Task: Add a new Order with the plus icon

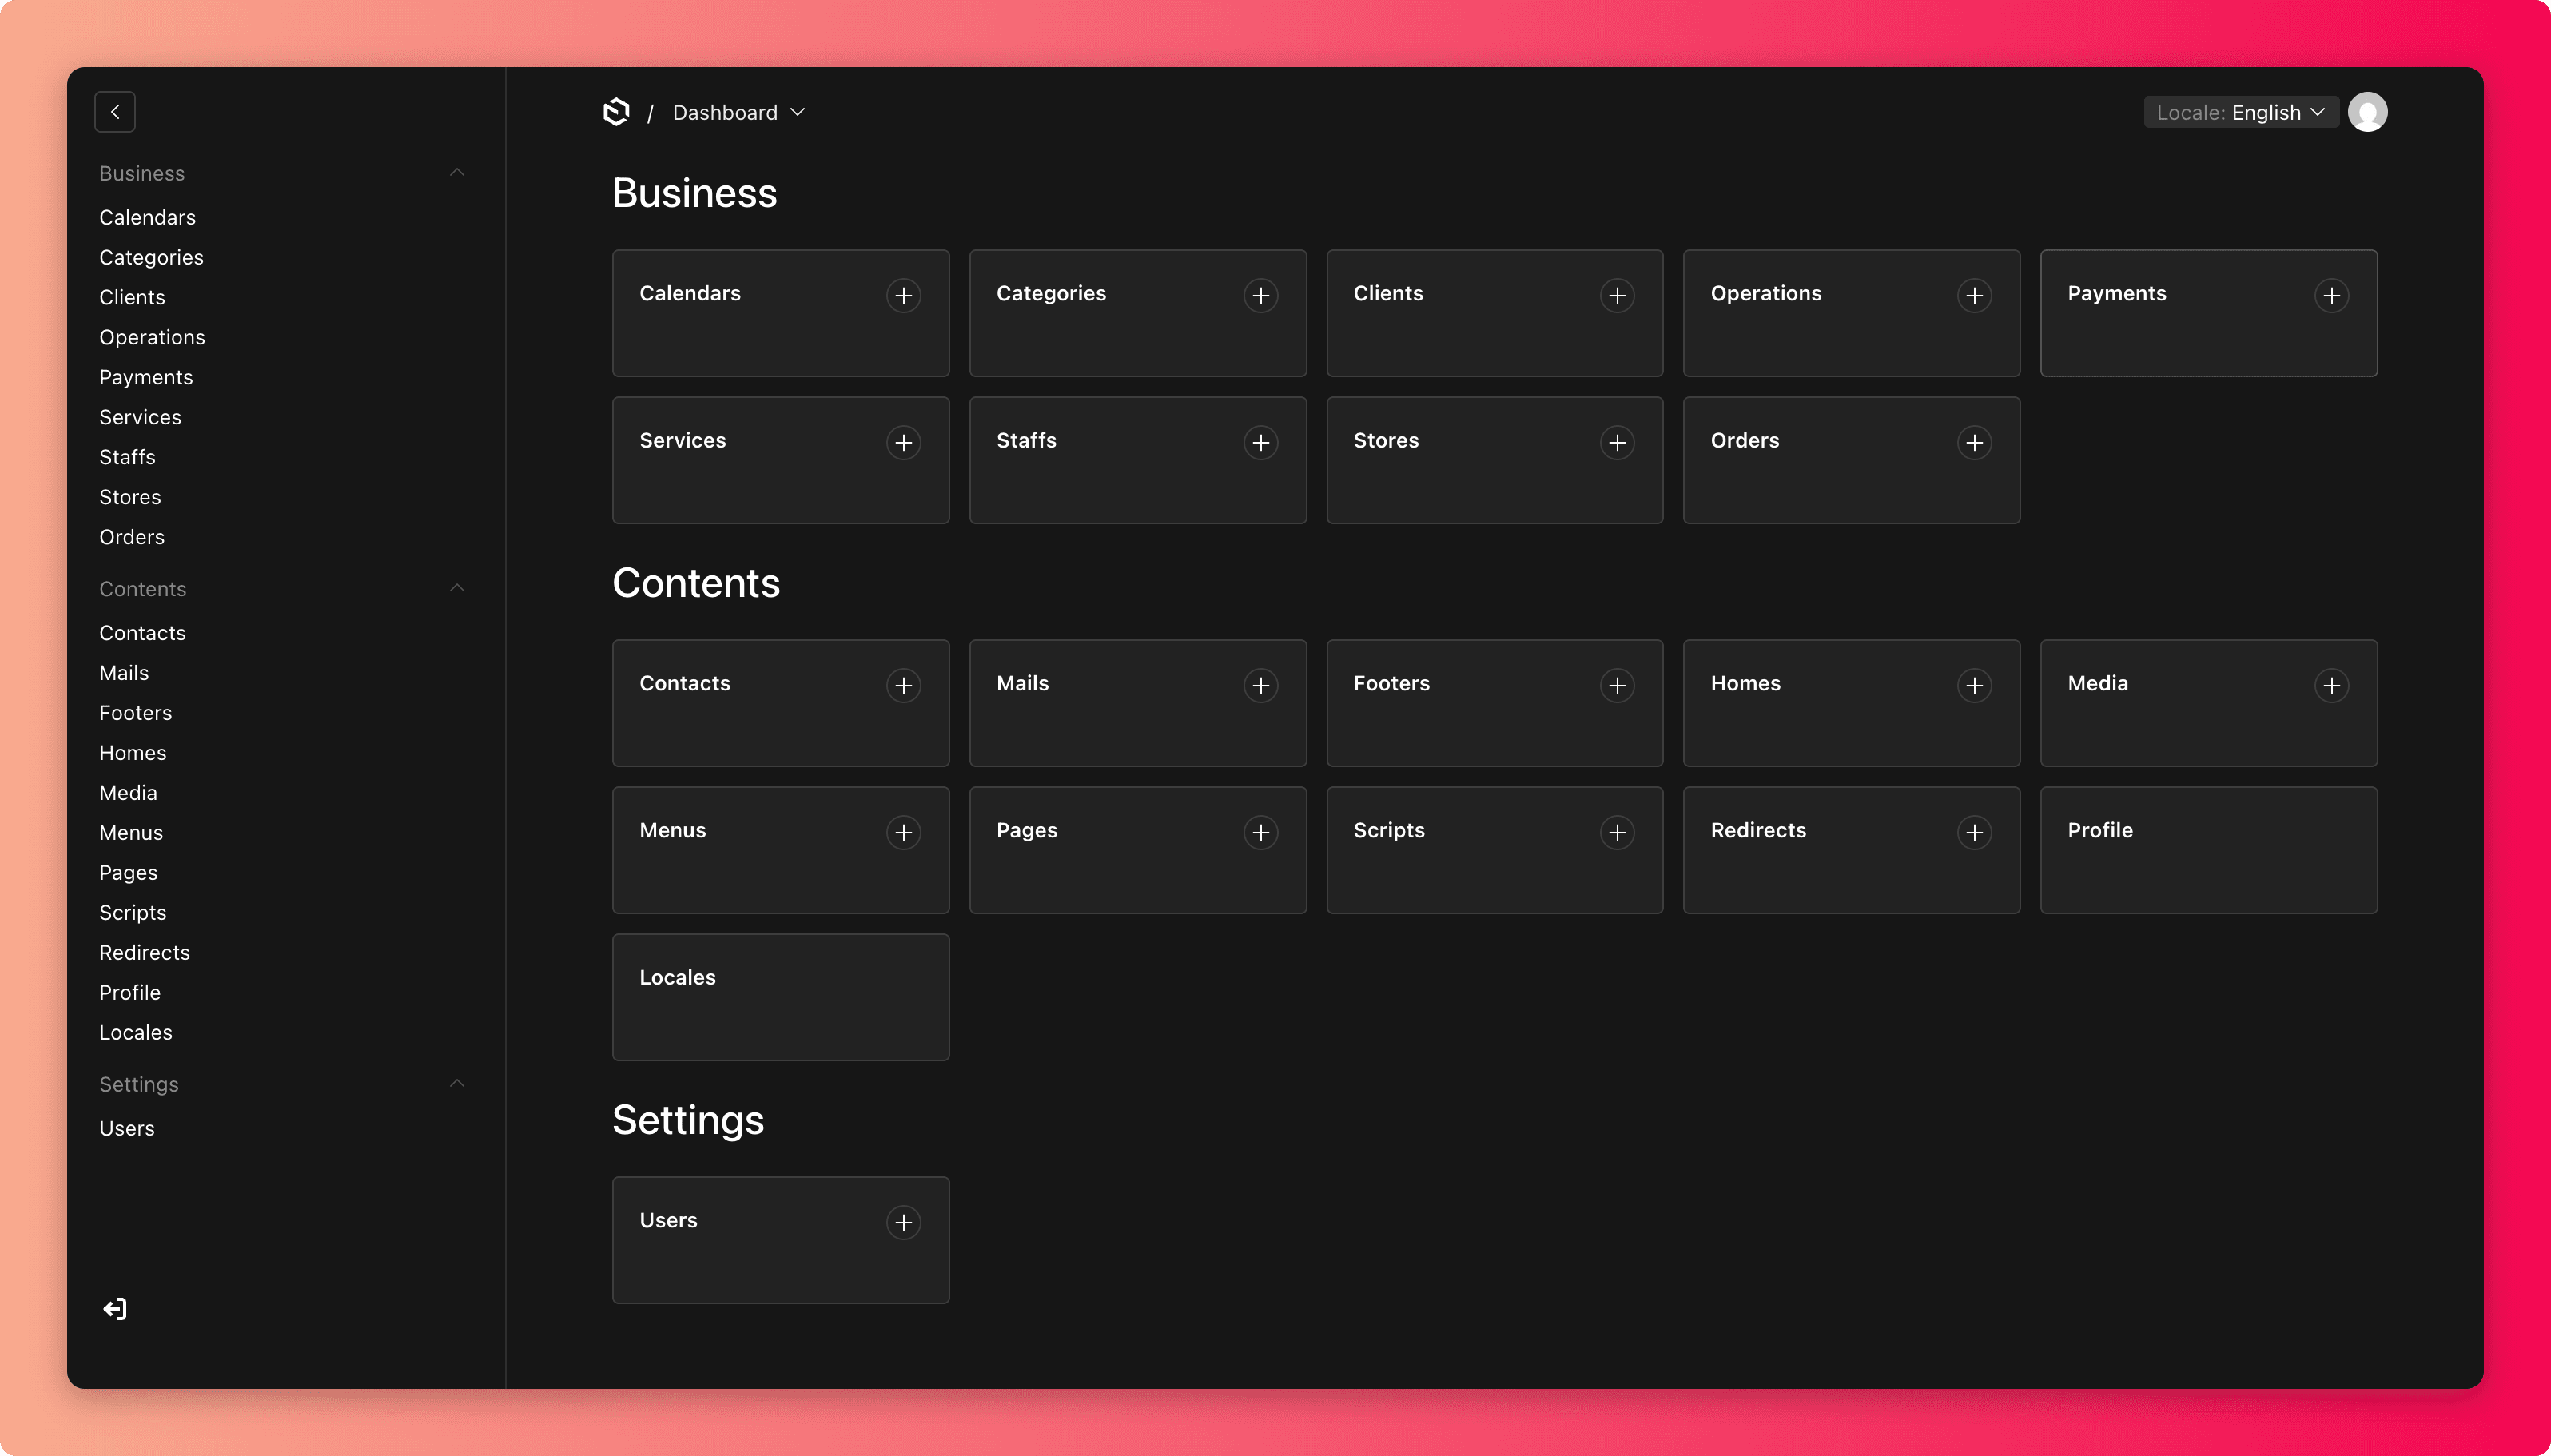Action: pyautogui.click(x=1974, y=443)
